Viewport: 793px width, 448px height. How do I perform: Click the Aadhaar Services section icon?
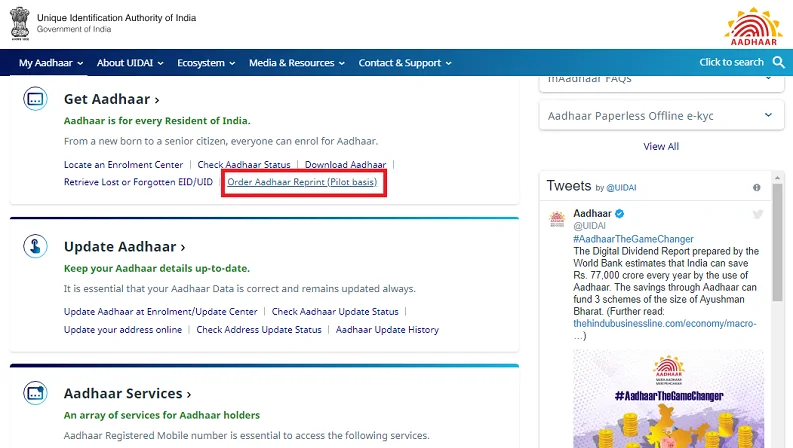point(35,393)
